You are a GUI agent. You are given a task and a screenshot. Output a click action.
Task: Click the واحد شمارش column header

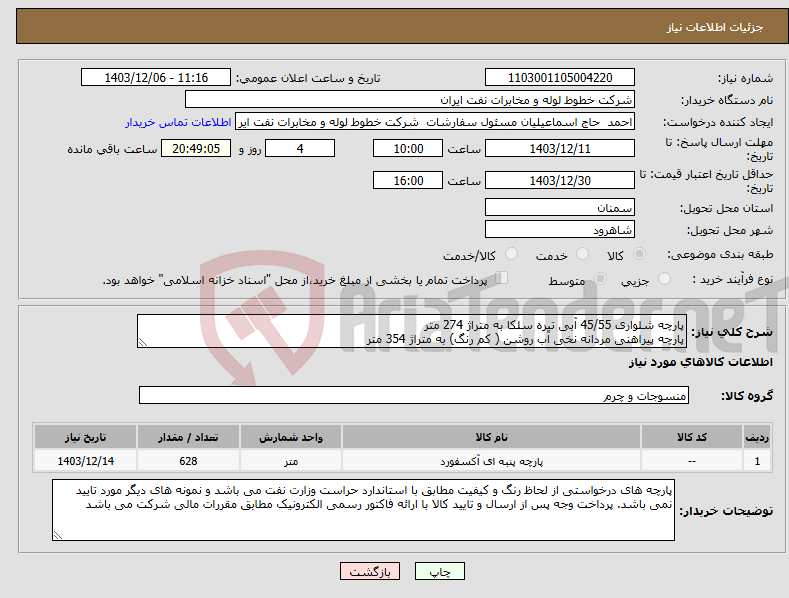291,437
